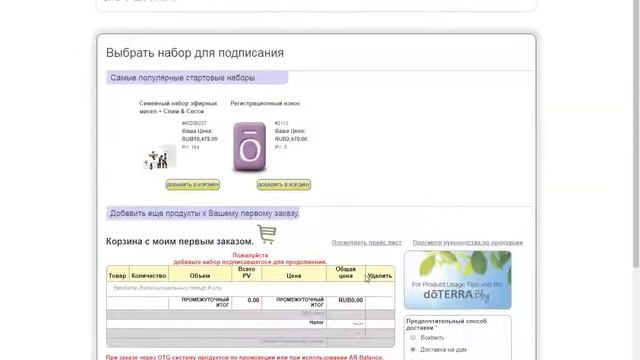Open the Посмотреть прайс лист link

click(x=367, y=242)
